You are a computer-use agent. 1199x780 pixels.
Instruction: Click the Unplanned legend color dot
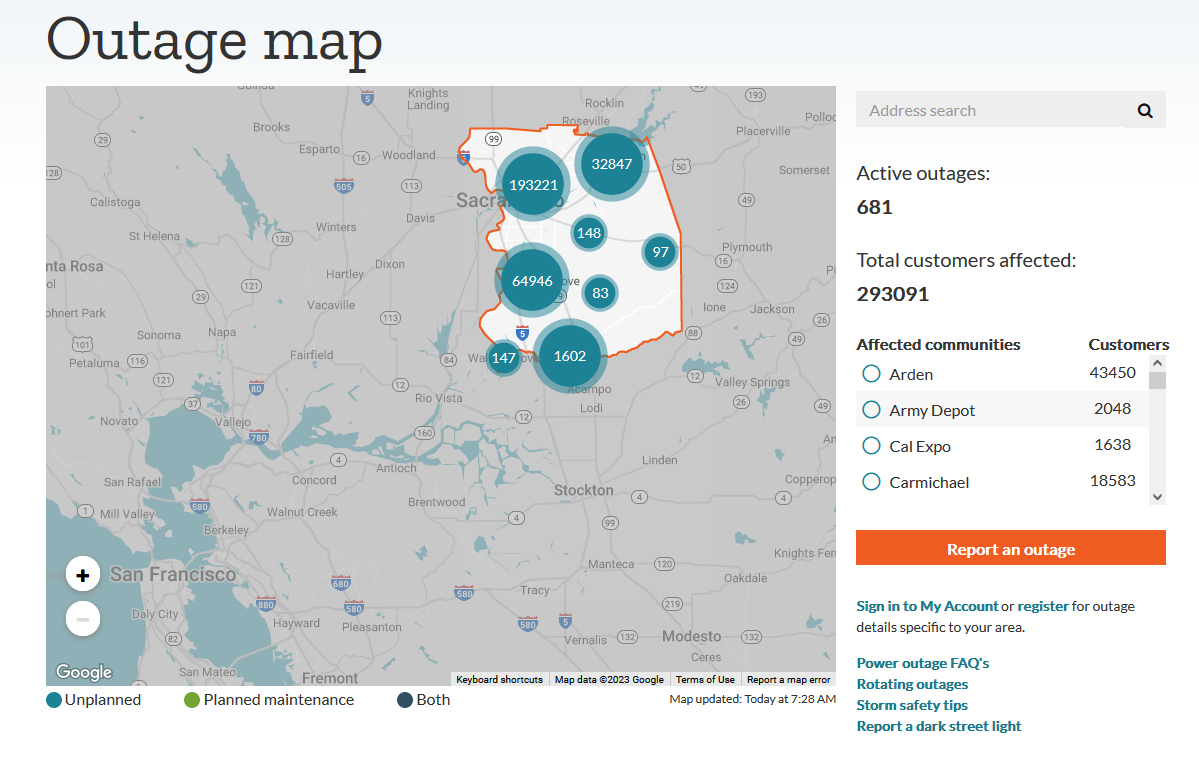coord(54,700)
